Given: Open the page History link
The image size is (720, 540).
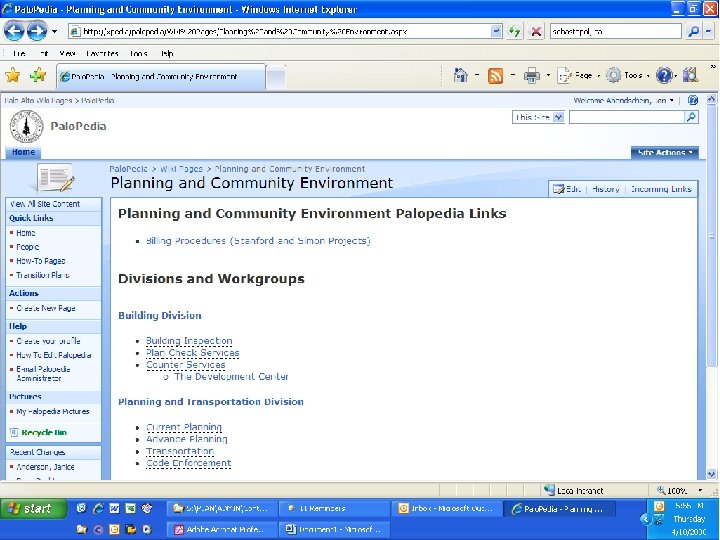Looking at the screenshot, I should point(605,189).
